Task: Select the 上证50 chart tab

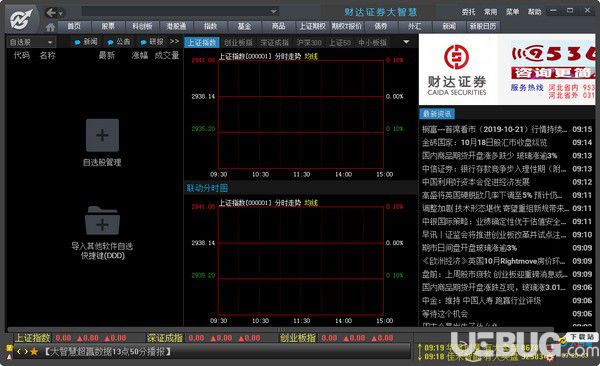Action: (340, 42)
